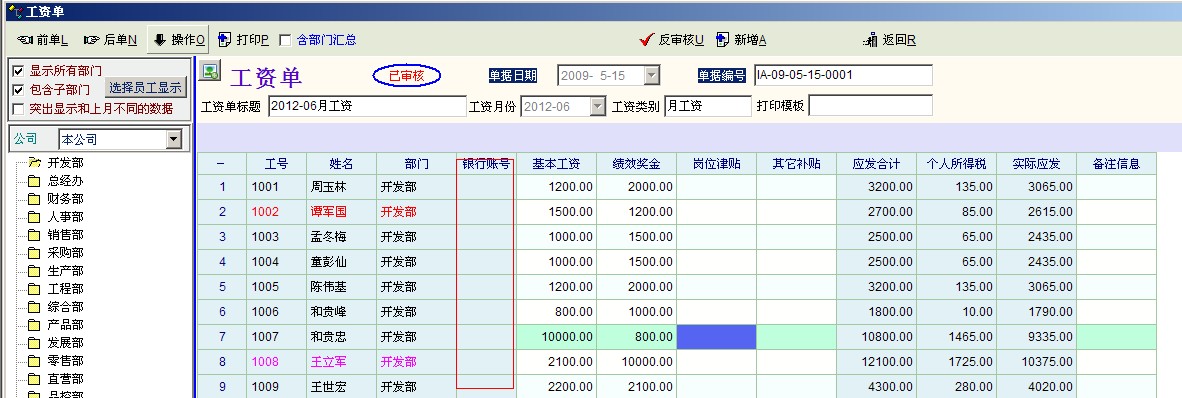The width and height of the screenshot is (1182, 398).
Task: Click the blue highlighted 岗位津贴 cell
Action: coord(716,337)
